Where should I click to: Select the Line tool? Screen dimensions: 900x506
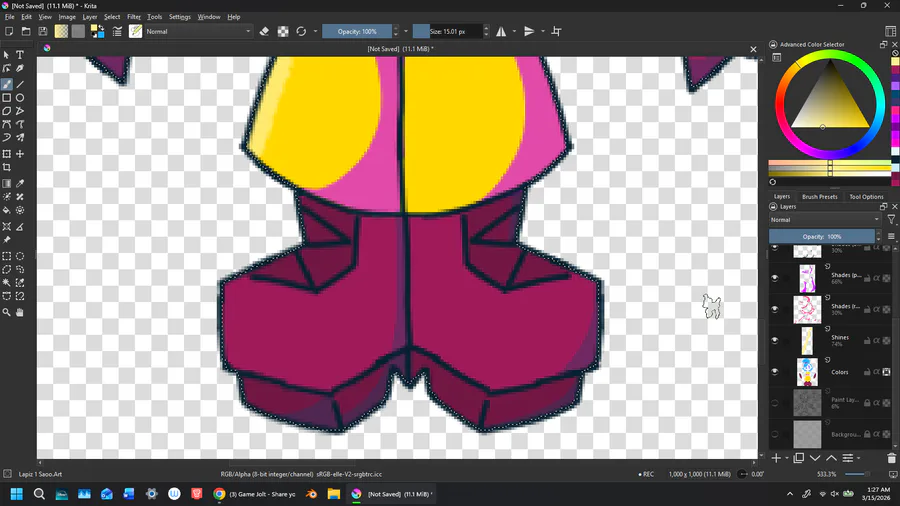coord(20,84)
